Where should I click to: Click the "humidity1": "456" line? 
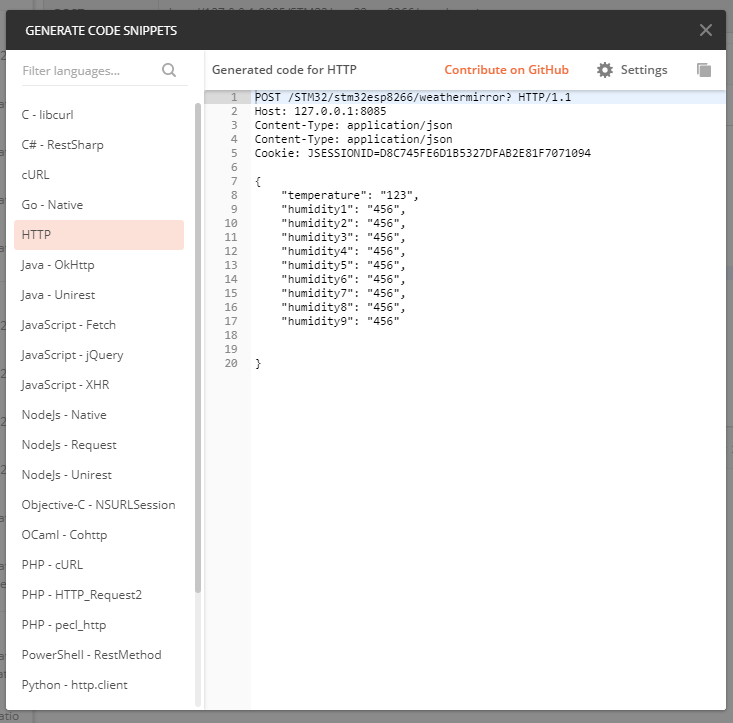[x=343, y=209]
